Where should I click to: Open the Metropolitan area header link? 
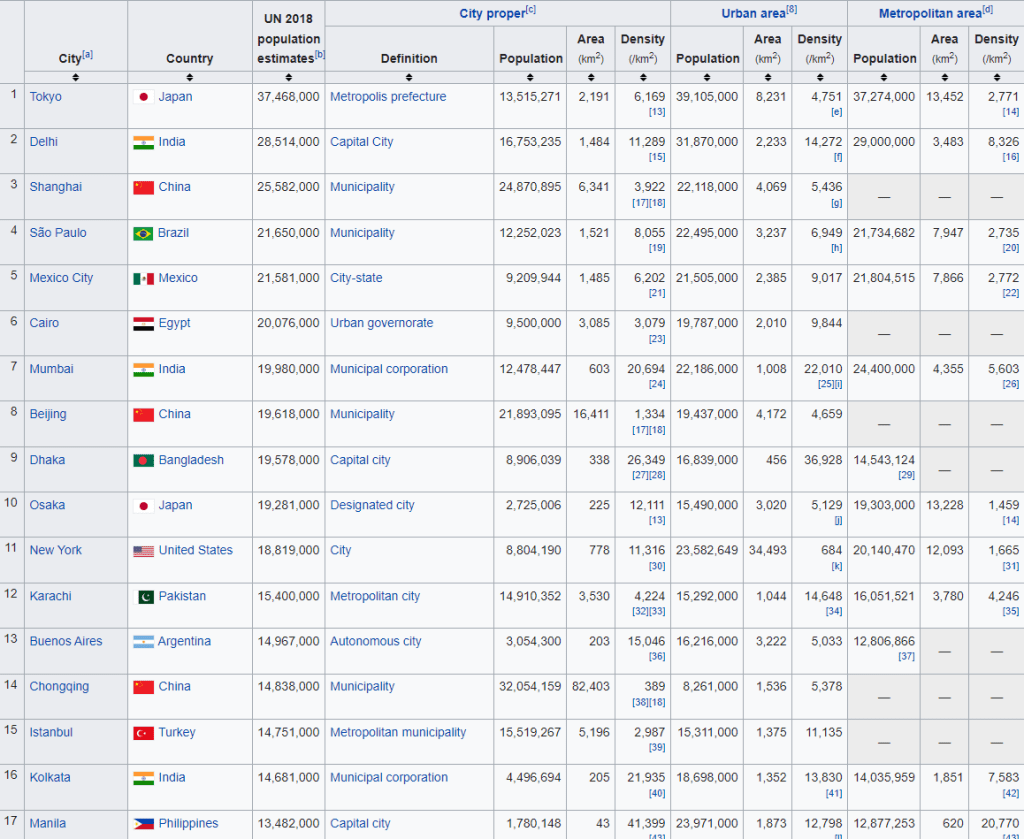coord(930,14)
